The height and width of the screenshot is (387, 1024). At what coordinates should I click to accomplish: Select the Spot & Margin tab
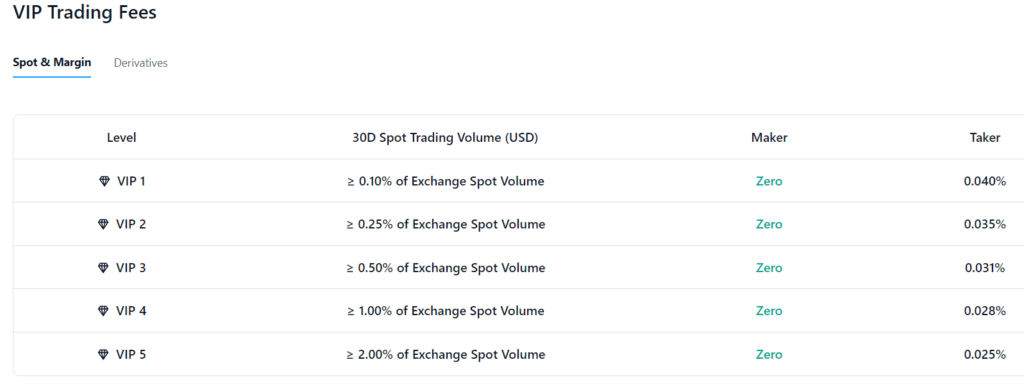pos(52,63)
